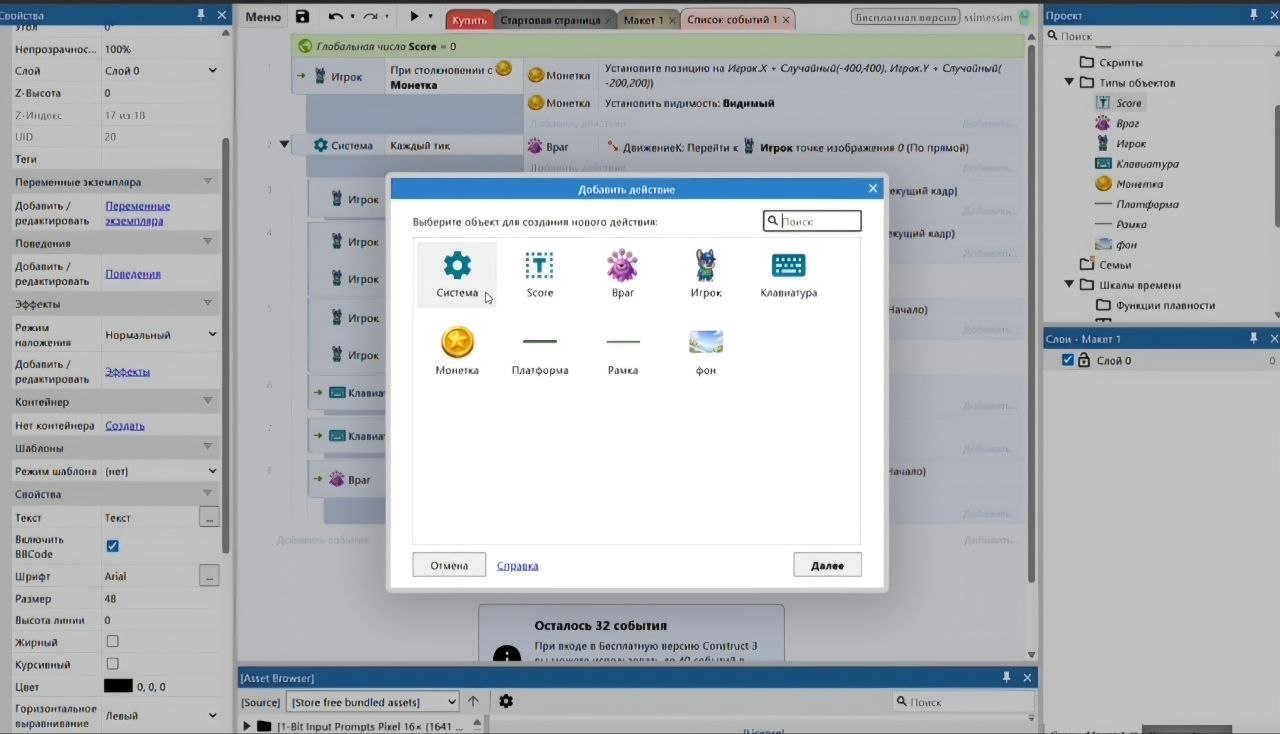Image resolution: width=1280 pixels, height=734 pixels.
Task: Expand the 1-Bit Input Prompts Pixel folder
Action: pyautogui.click(x=247, y=726)
